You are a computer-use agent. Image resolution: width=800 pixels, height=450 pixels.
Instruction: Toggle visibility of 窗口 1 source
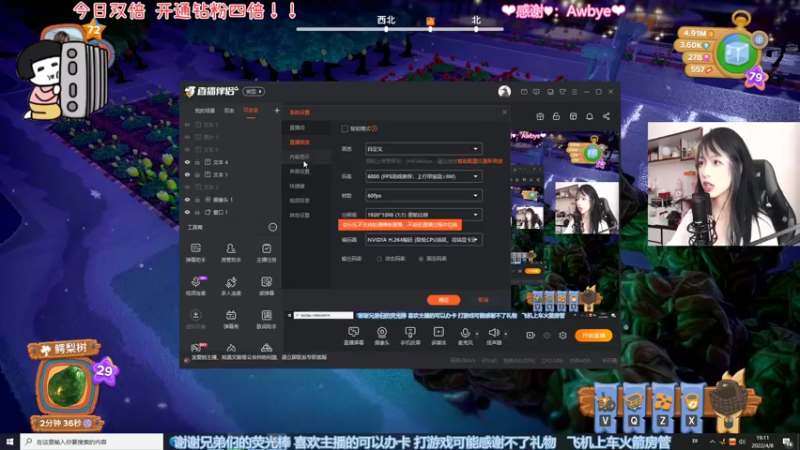(187, 212)
